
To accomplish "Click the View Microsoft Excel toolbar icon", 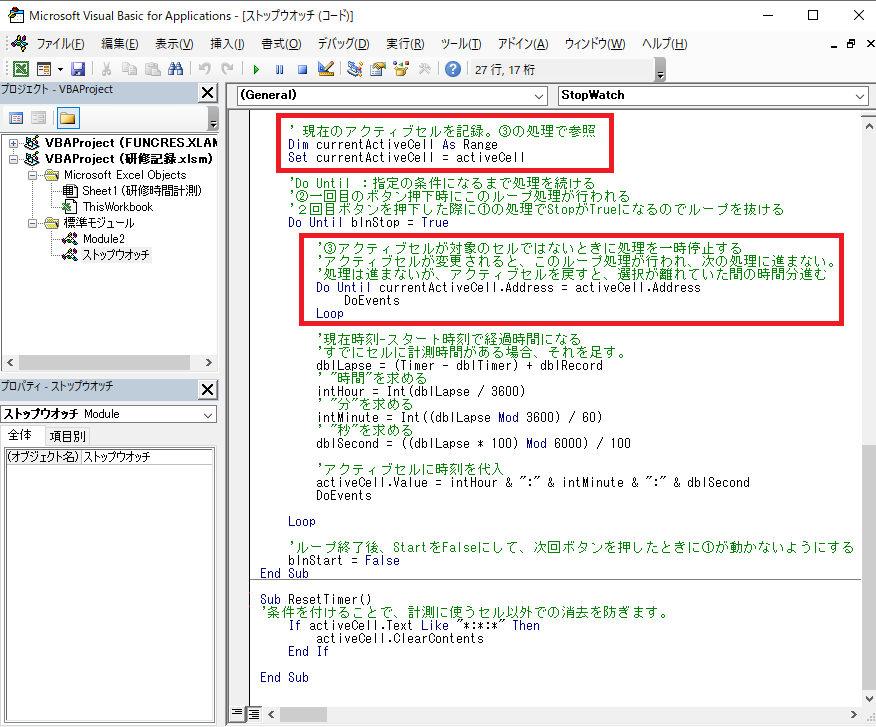I will (21, 69).
